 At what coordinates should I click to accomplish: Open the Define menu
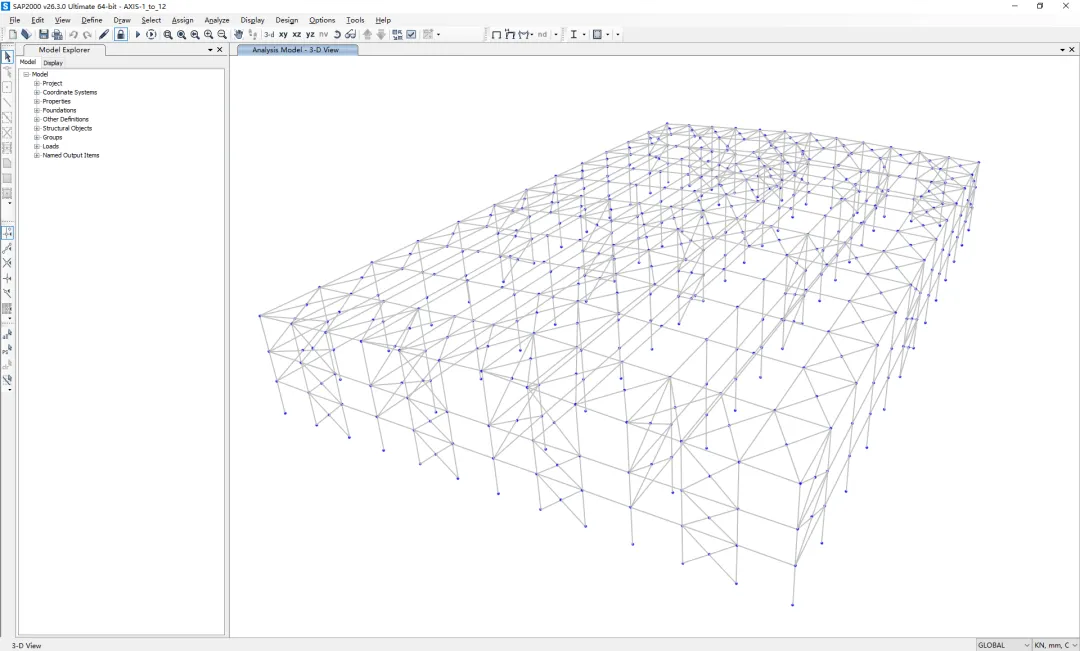(x=91, y=20)
